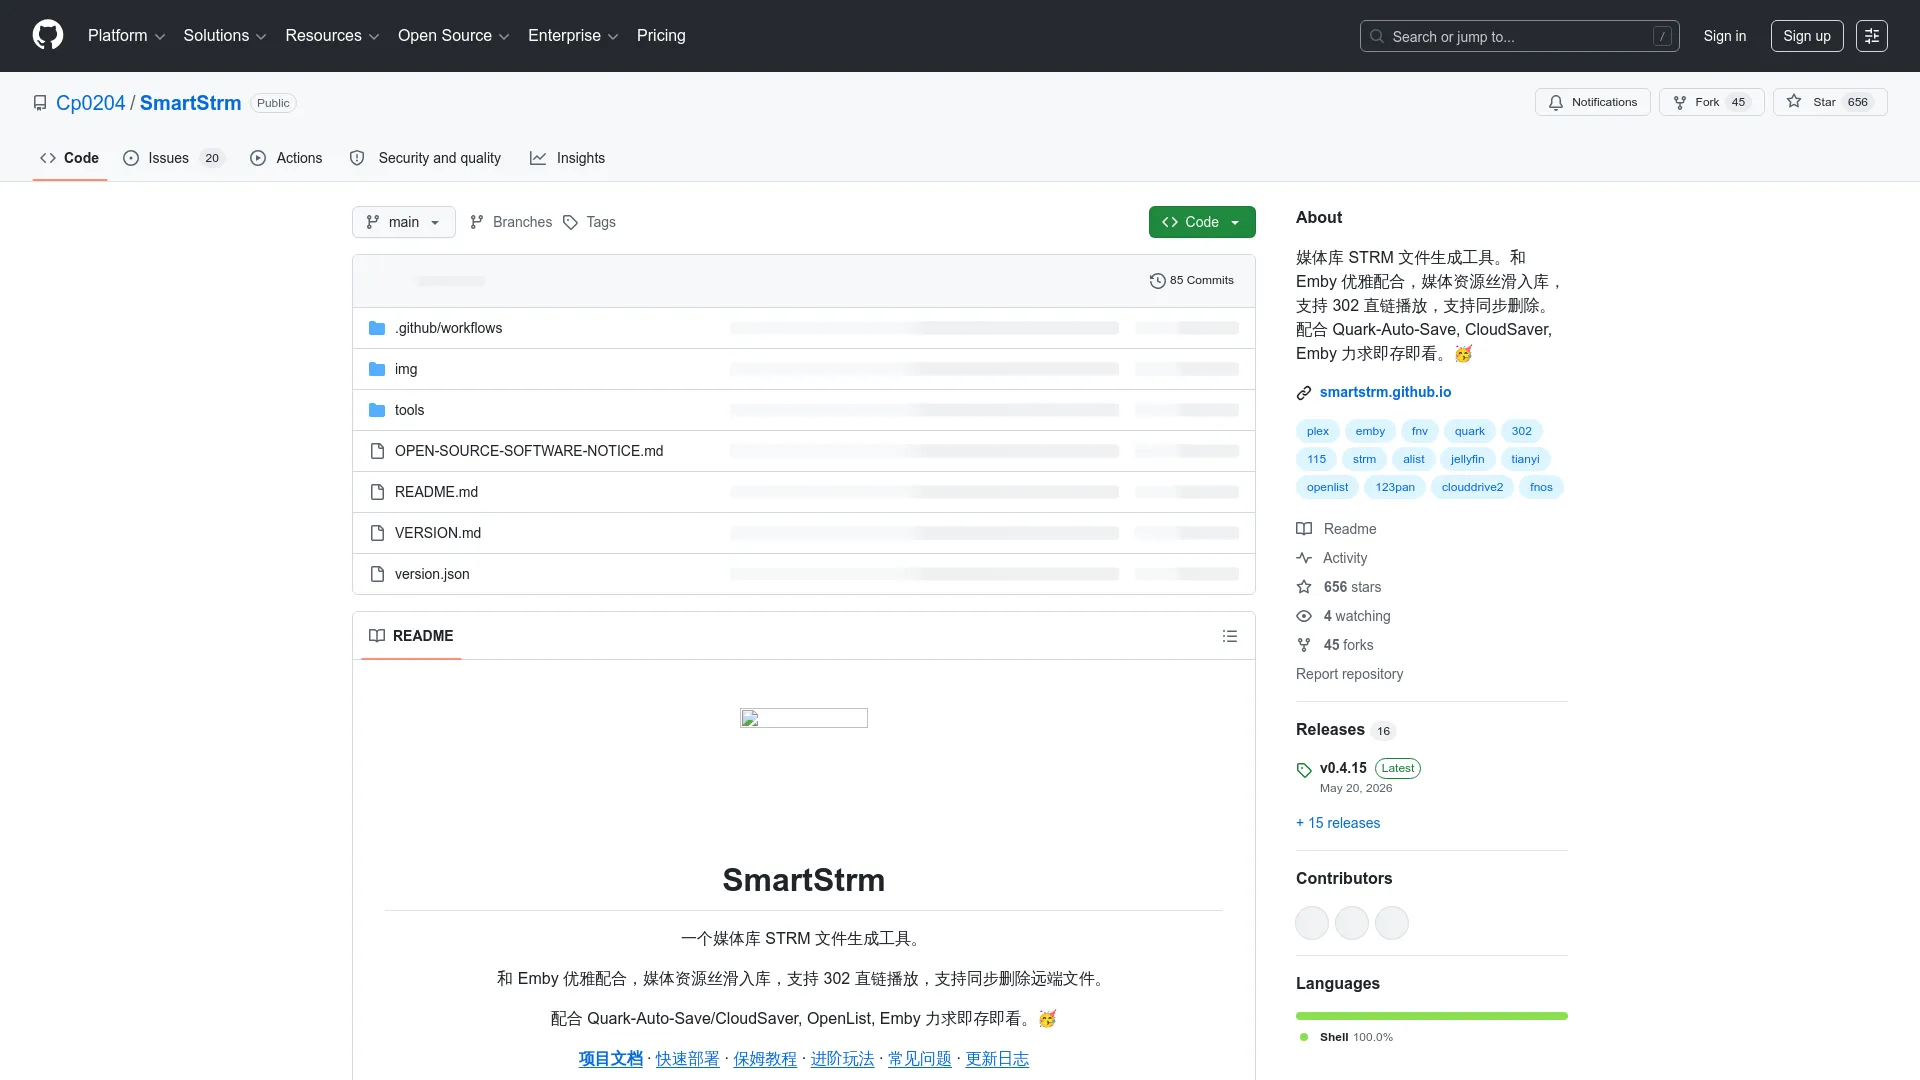Screen dimensions: 1920x1080
Task: Click the release tag icon near v0.4.15
Action: [1304, 770]
